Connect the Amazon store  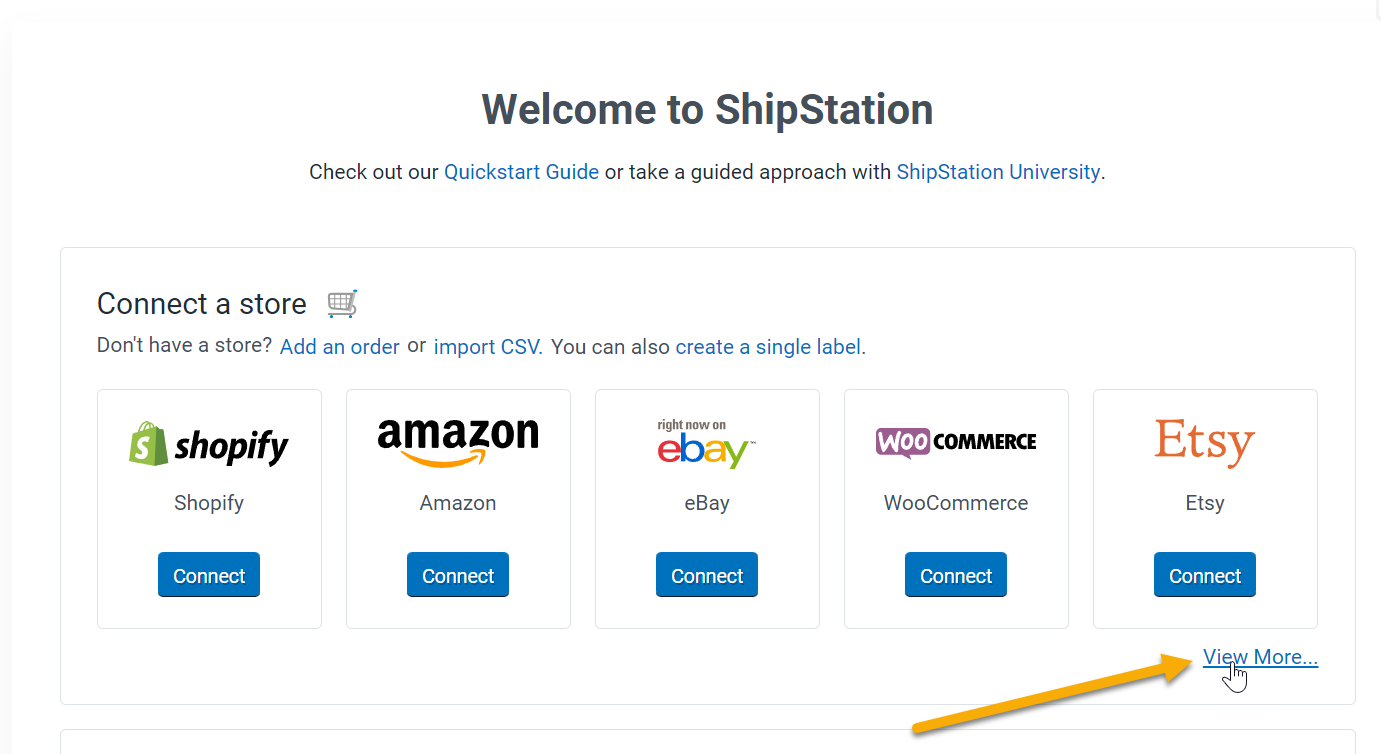click(458, 574)
